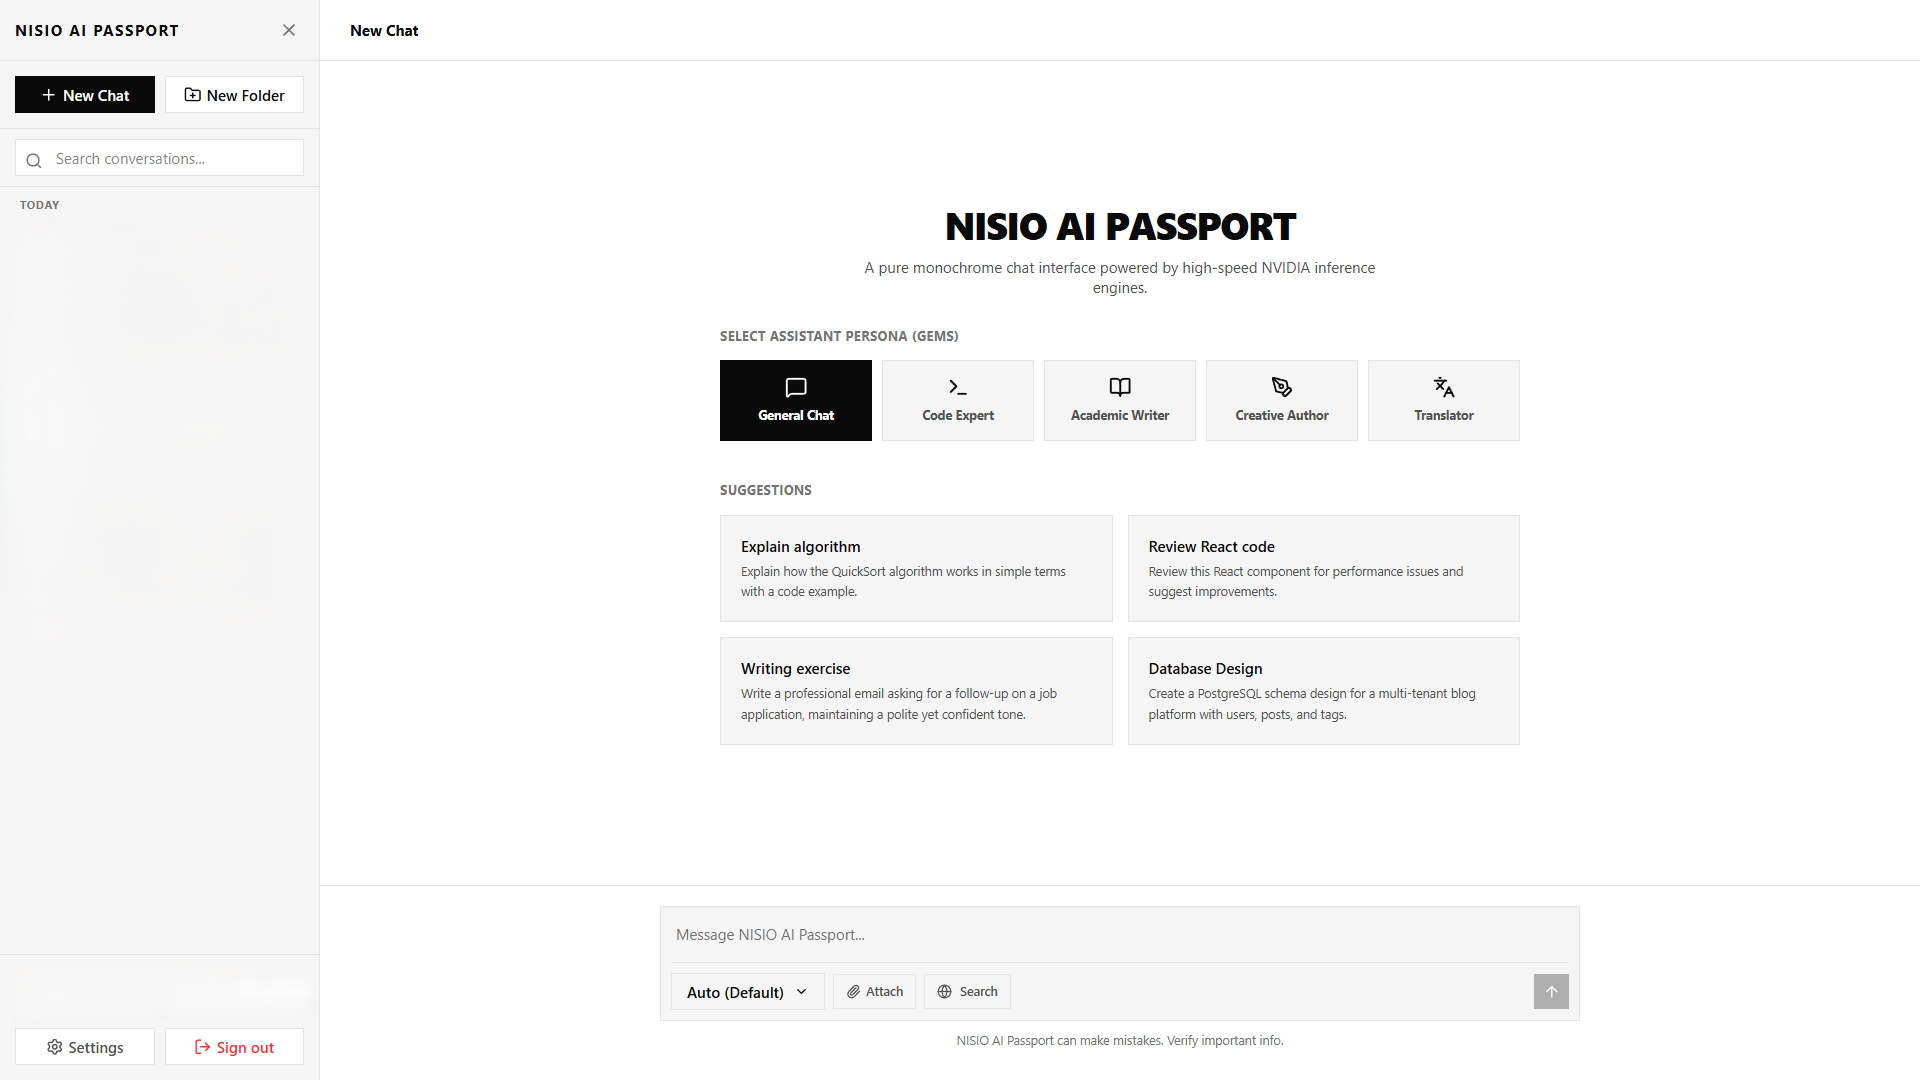
Task: Click the TODAY section label
Action: coord(40,205)
